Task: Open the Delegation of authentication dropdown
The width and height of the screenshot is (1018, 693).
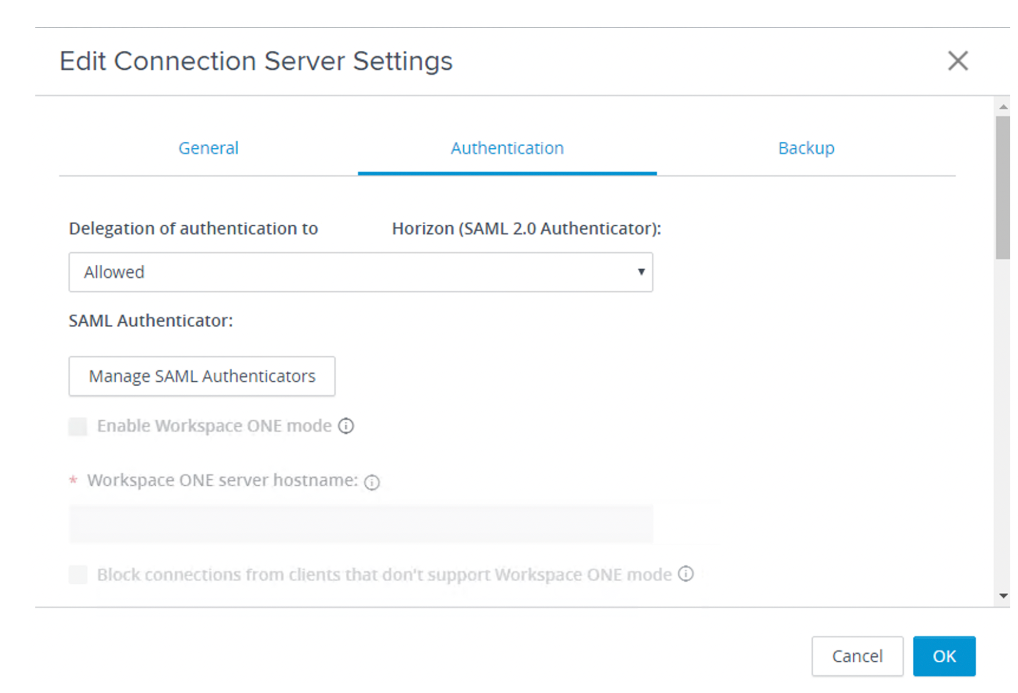Action: (360, 272)
